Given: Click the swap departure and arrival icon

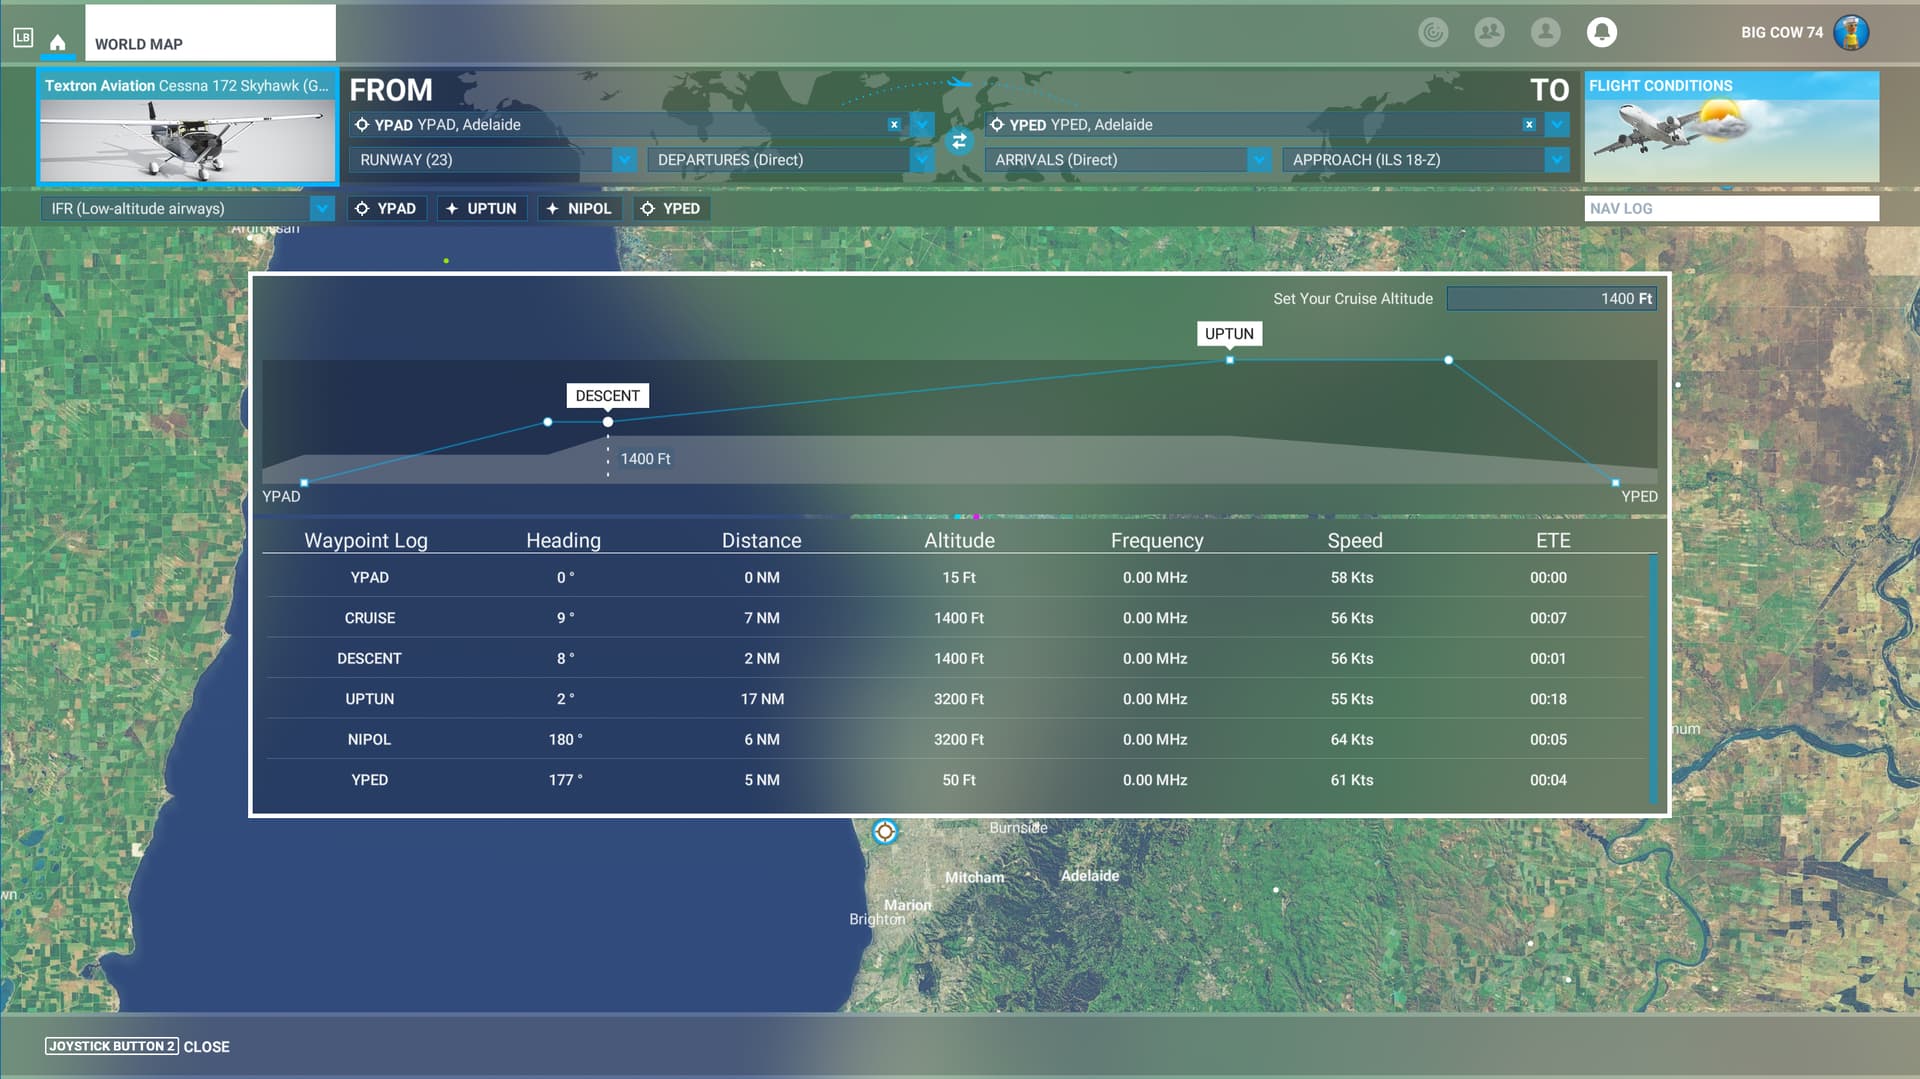Looking at the screenshot, I should pyautogui.click(x=959, y=141).
